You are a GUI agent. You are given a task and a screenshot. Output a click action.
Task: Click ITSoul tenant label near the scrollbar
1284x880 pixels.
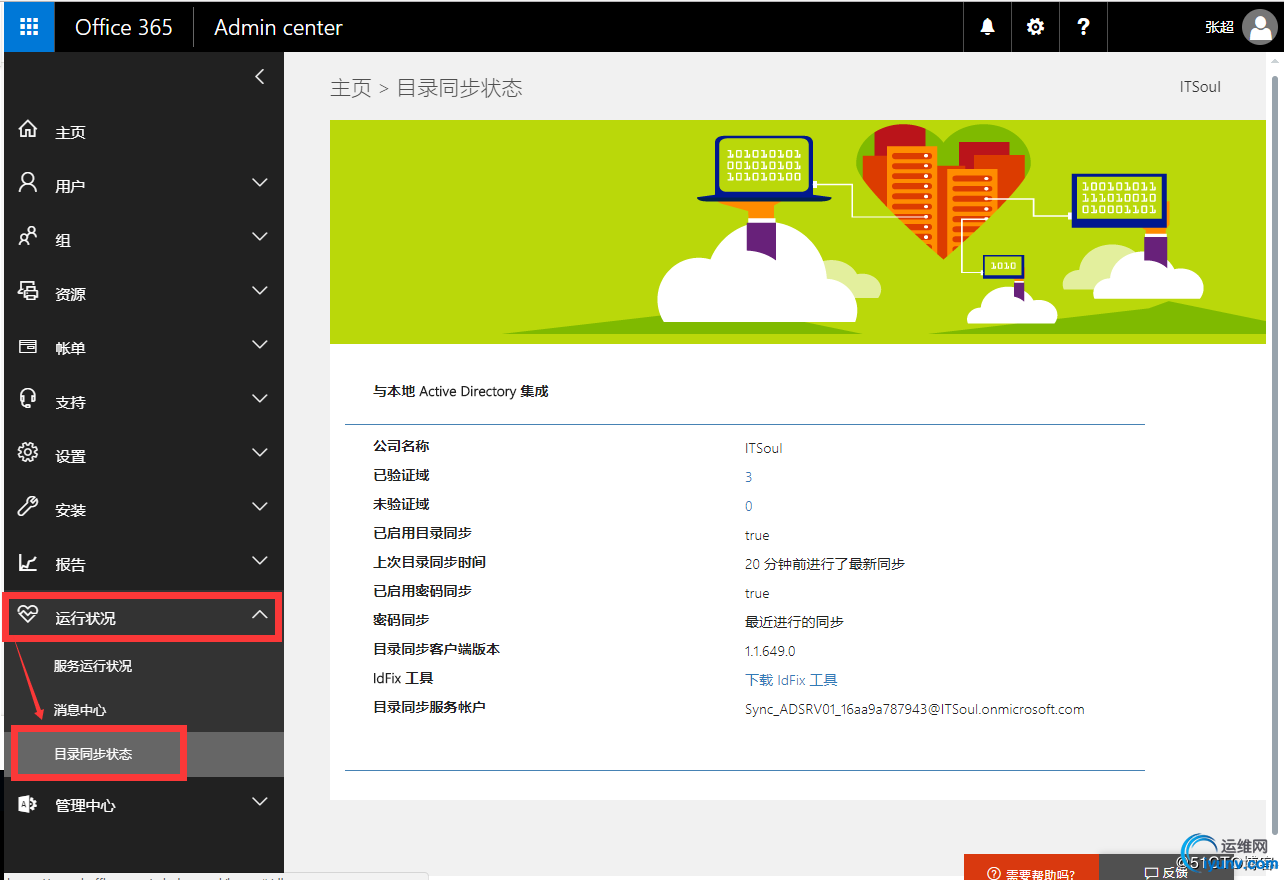(1200, 87)
